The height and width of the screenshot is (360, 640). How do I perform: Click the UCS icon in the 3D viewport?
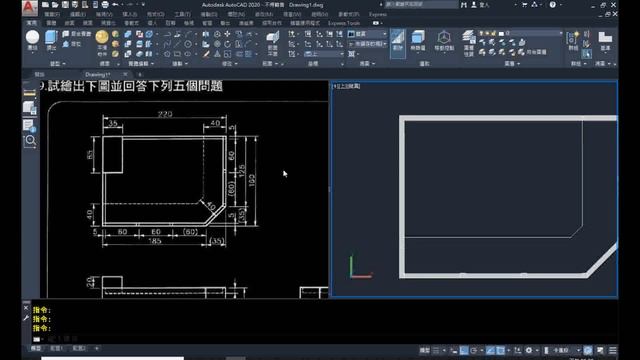360,267
